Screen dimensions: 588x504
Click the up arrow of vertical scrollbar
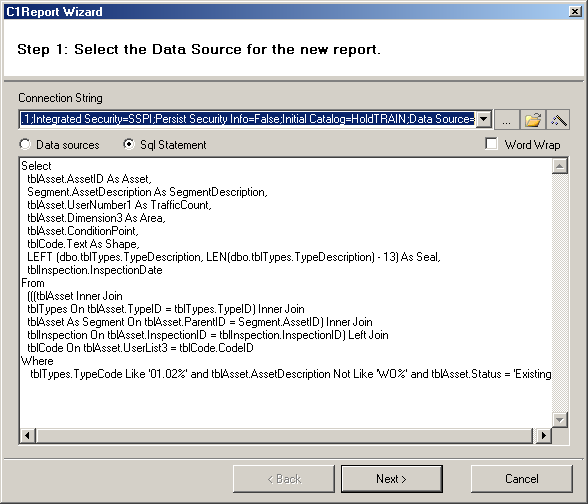pos(560,166)
